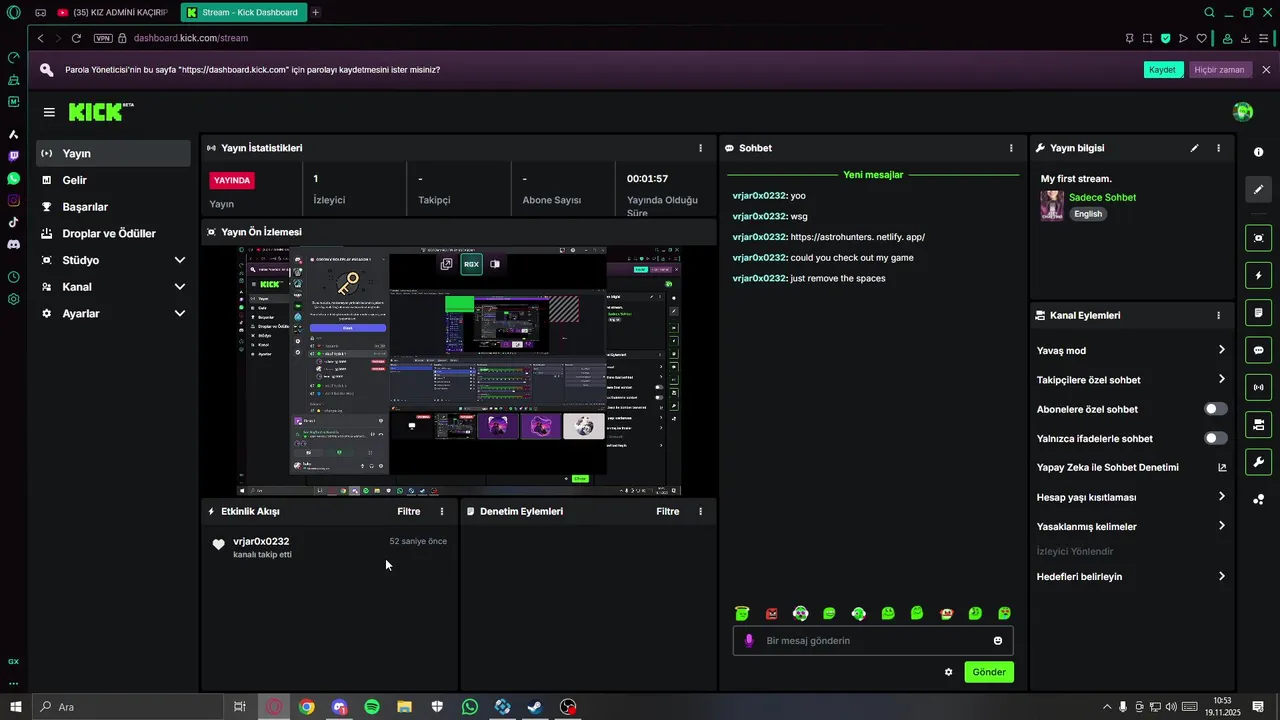
Task: Click Gönder to send message
Action: (989, 672)
